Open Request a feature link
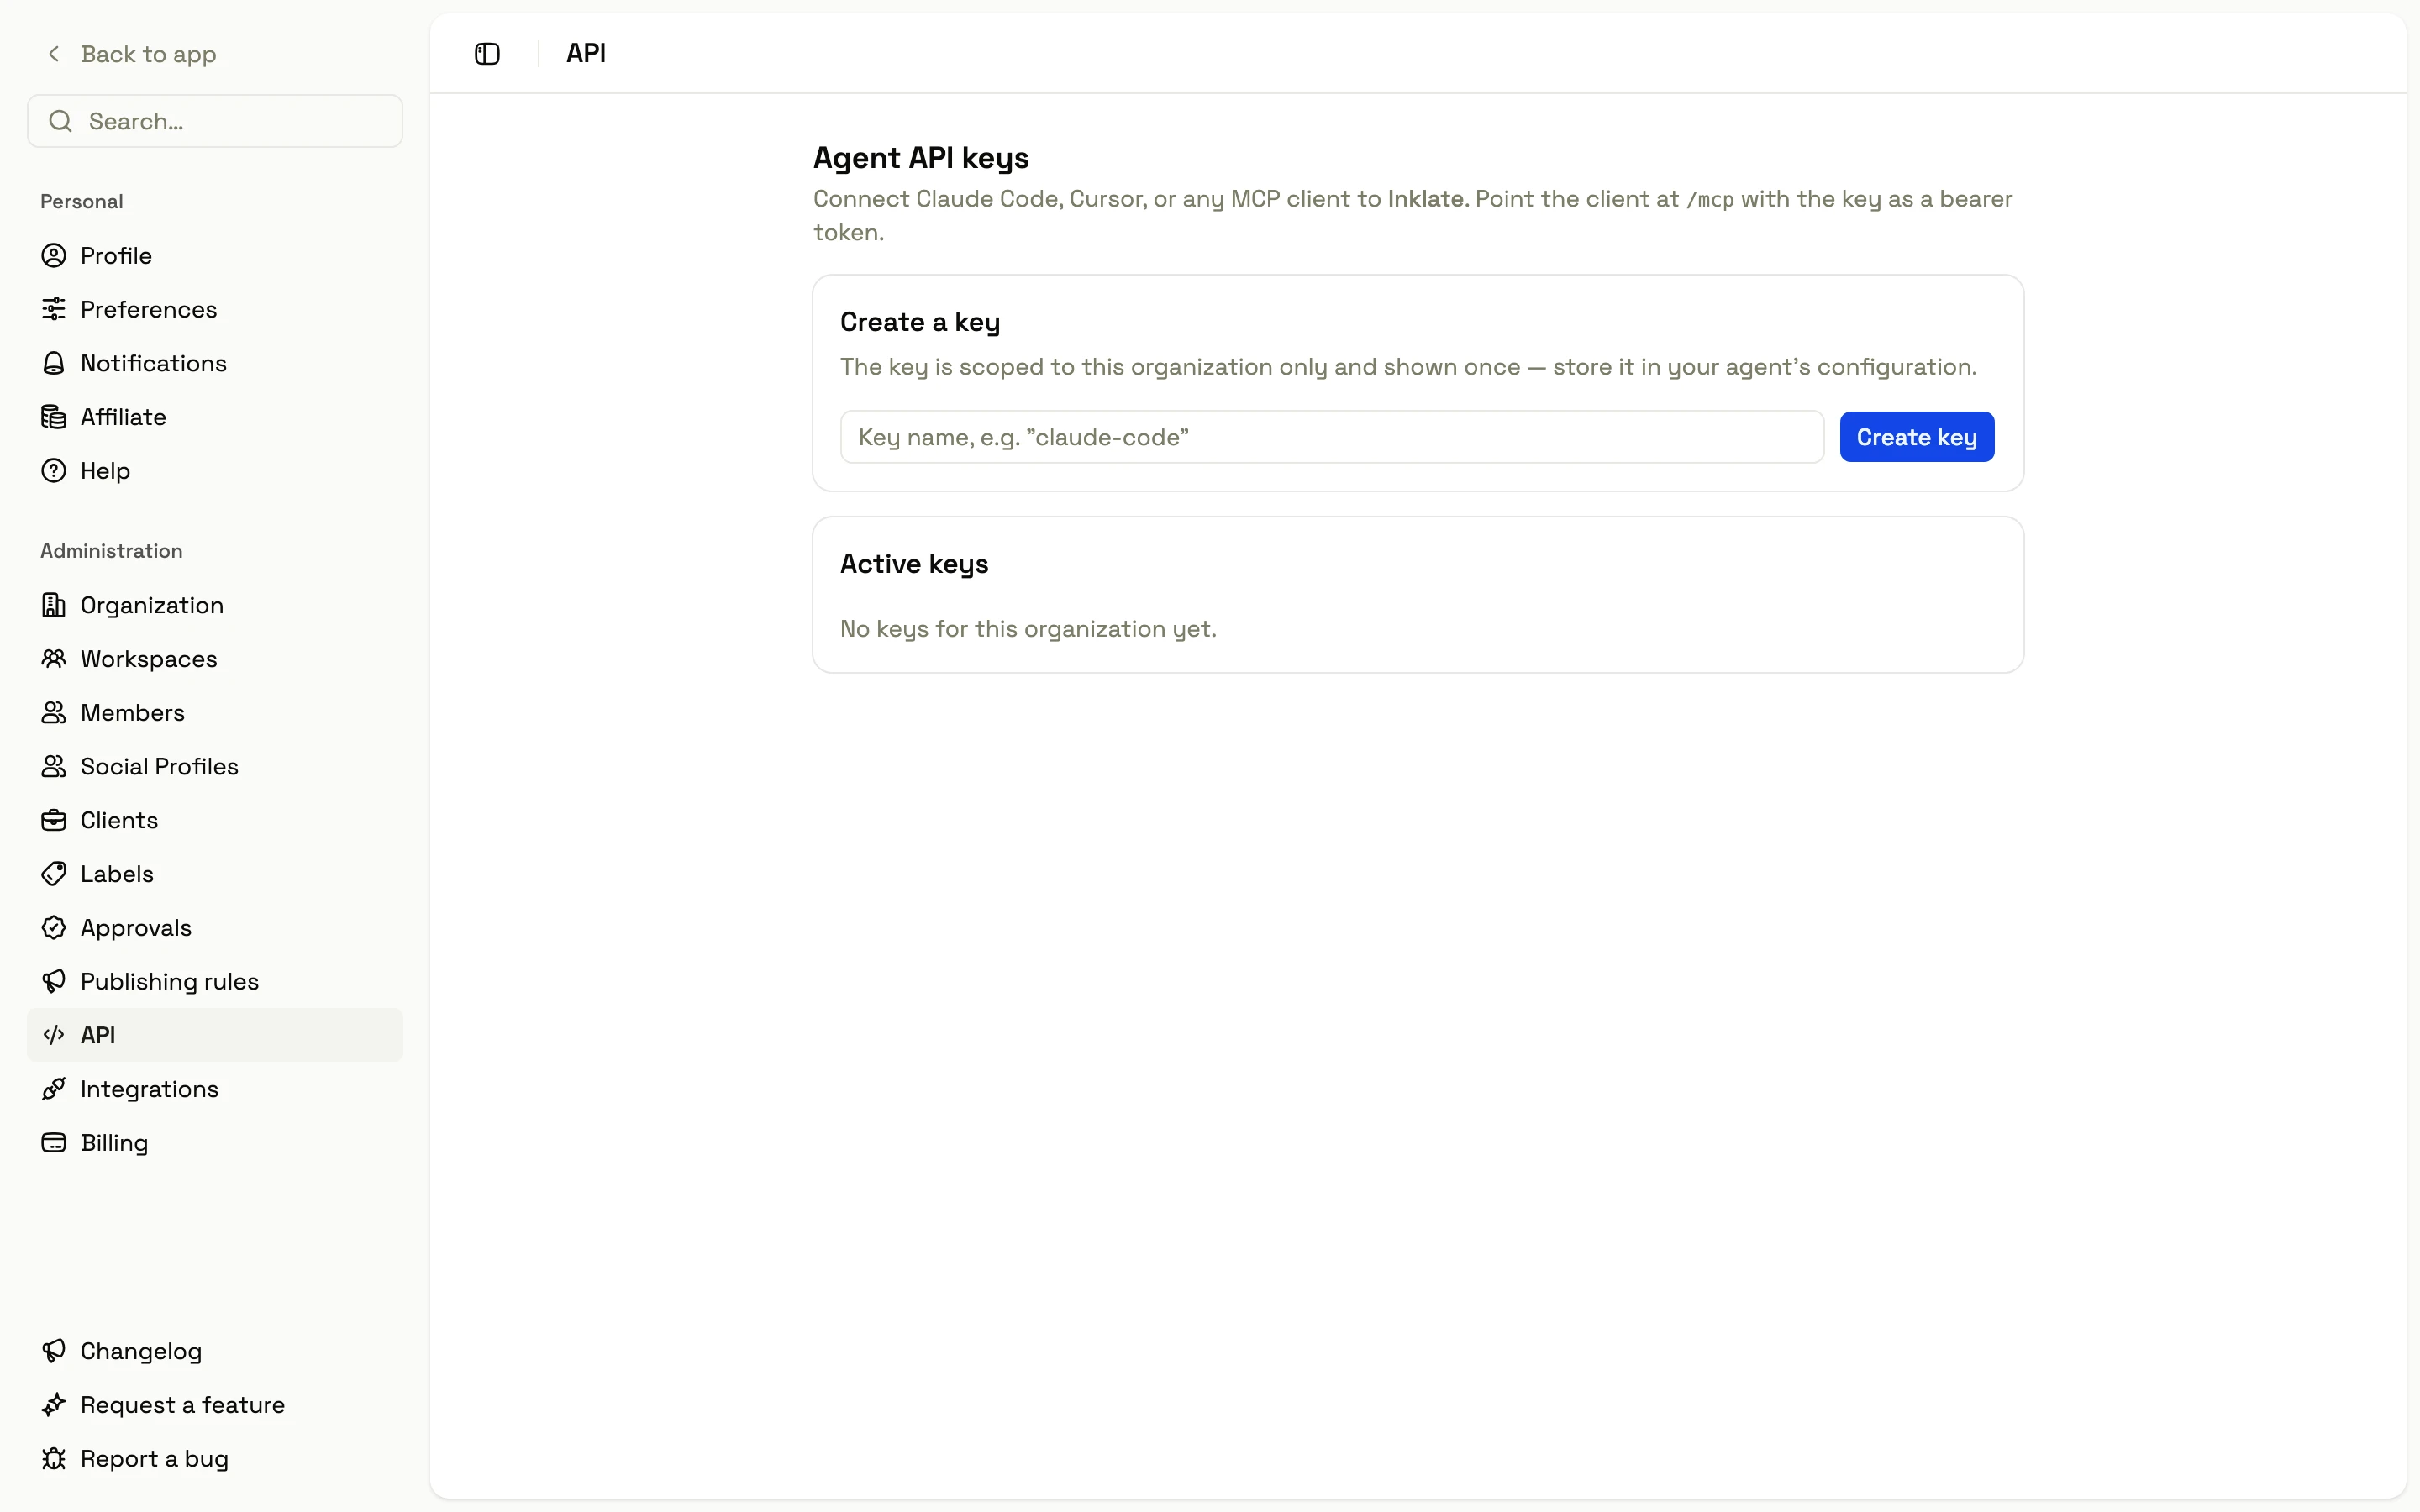This screenshot has height=1512, width=2420. coord(215,1405)
